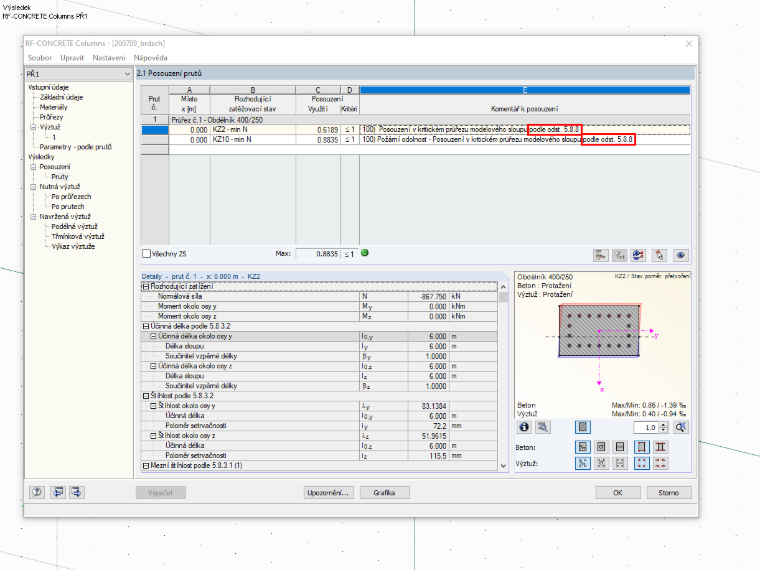Viewport: 760px width, 570px height.
Task: Confirm with the OK button
Action: point(618,492)
